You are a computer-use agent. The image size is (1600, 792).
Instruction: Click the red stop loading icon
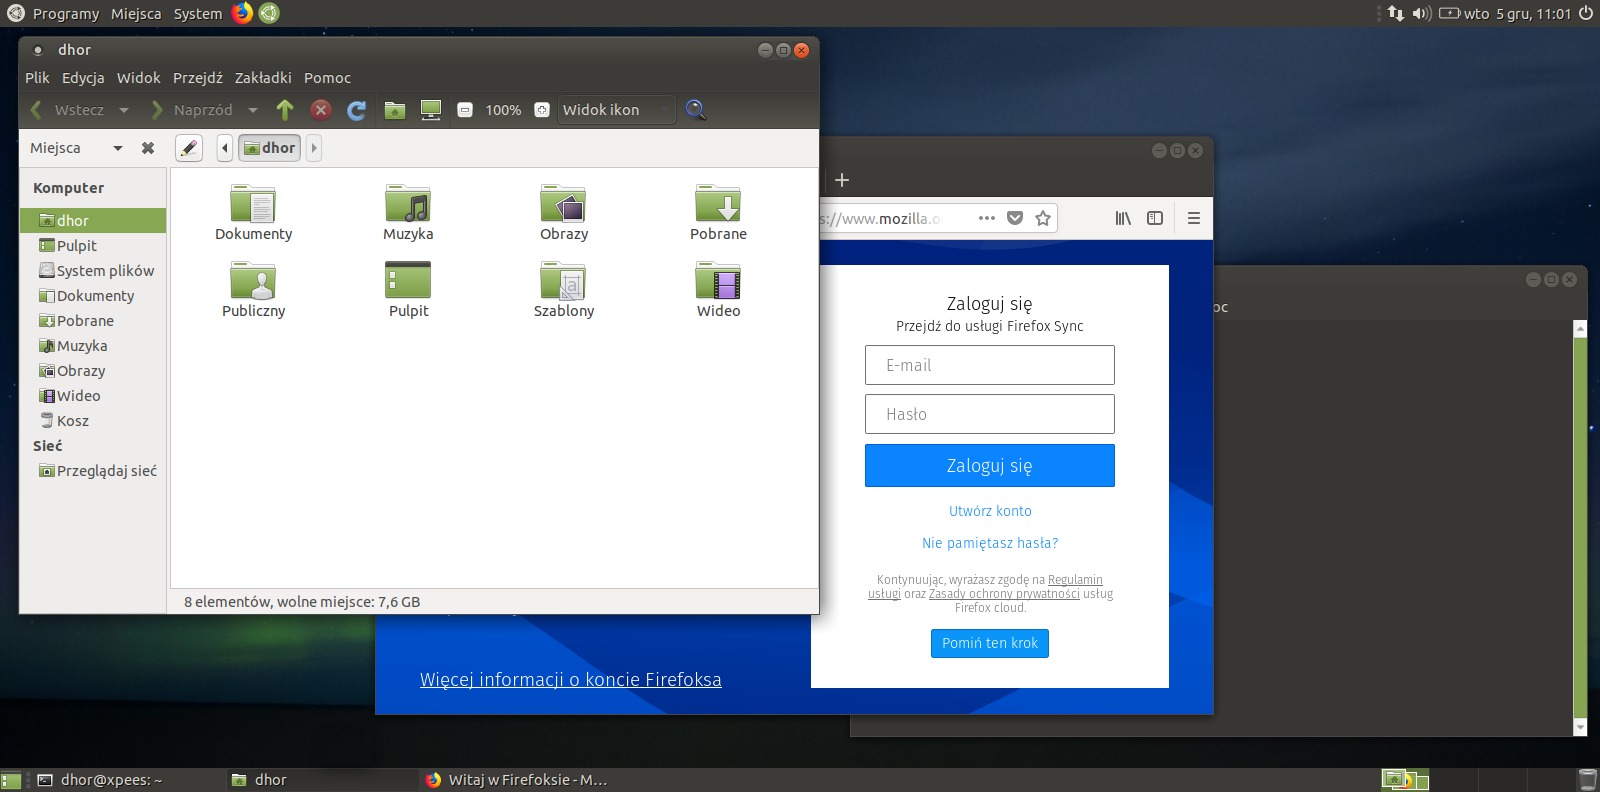(x=321, y=110)
